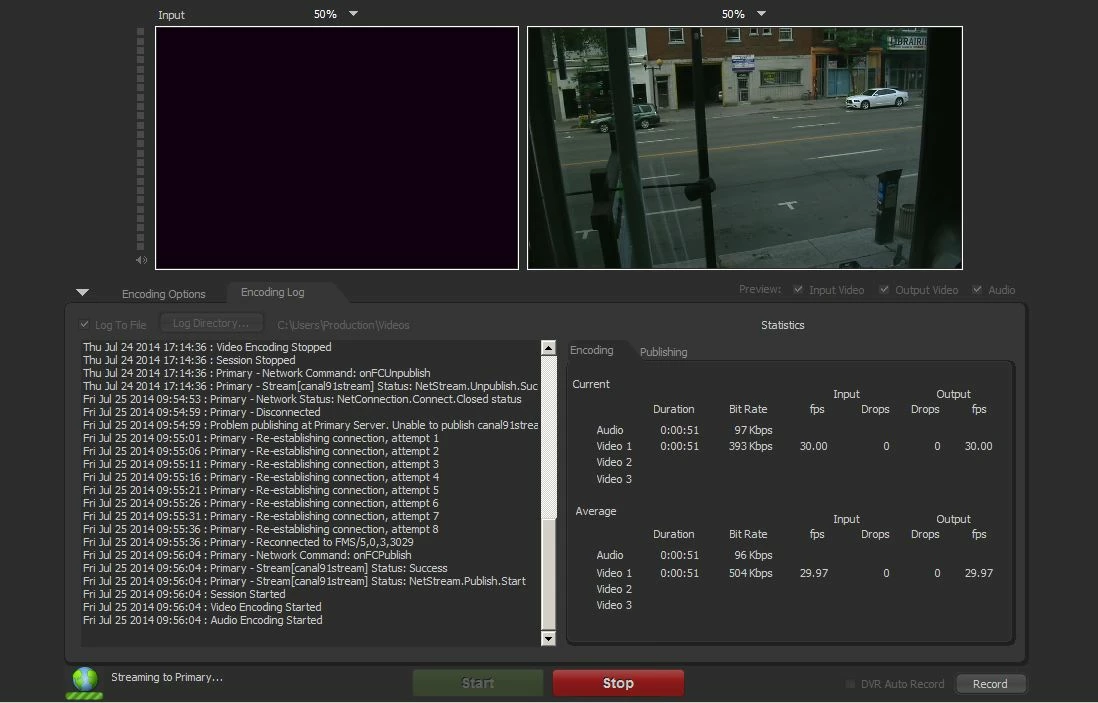
Task: Click the average audio bit rate 96 Kbps
Action: tap(753, 555)
